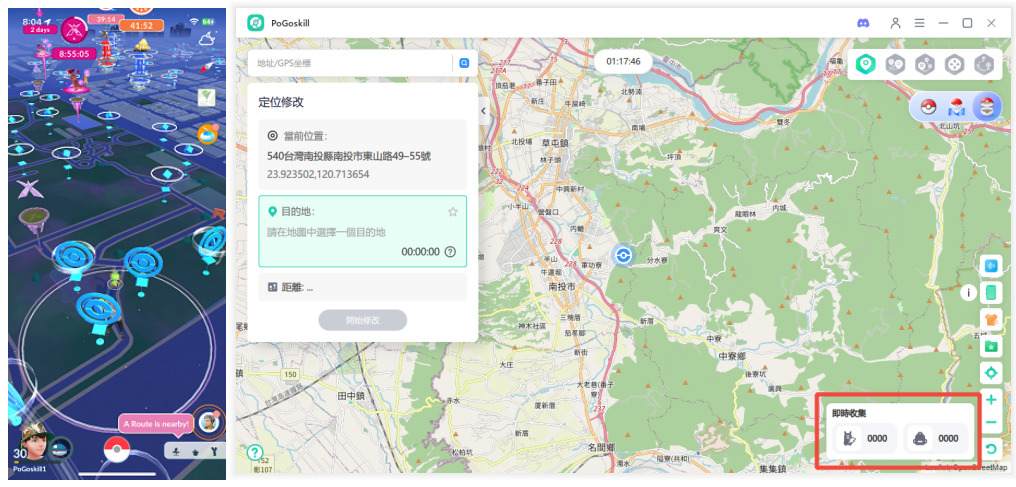Click the search icon in address bar

click(464, 63)
